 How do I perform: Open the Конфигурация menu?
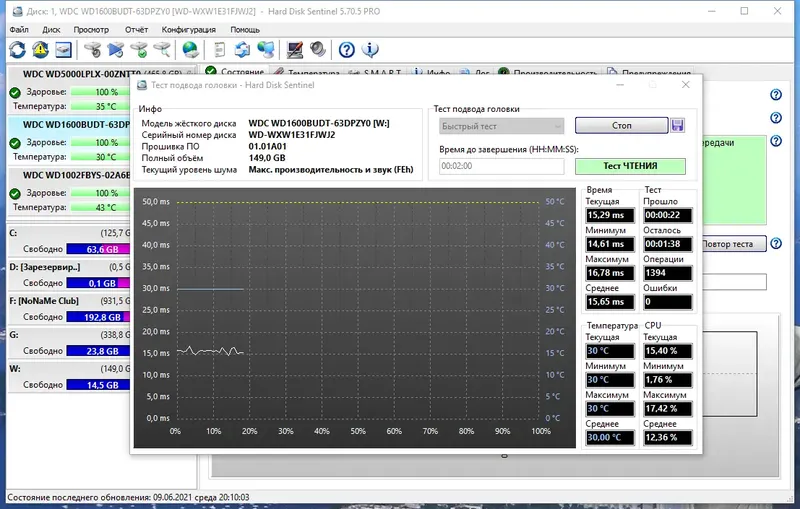tap(189, 30)
